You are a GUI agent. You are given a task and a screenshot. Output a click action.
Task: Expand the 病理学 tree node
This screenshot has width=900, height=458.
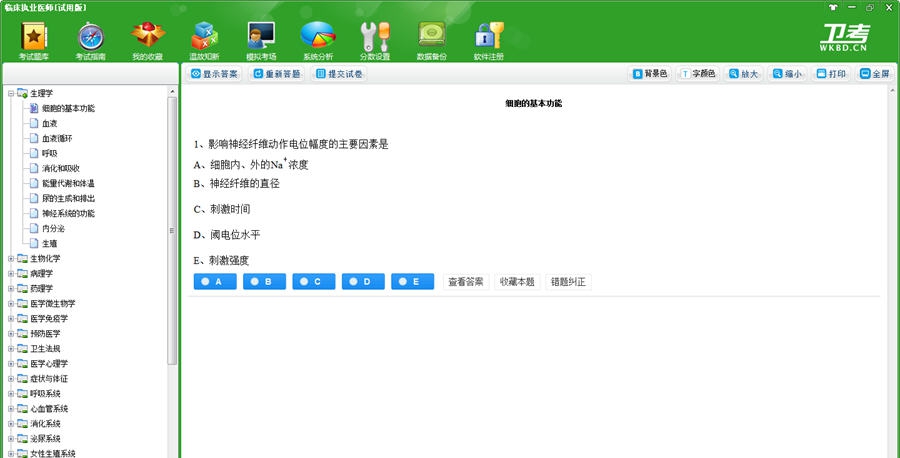coord(11,273)
